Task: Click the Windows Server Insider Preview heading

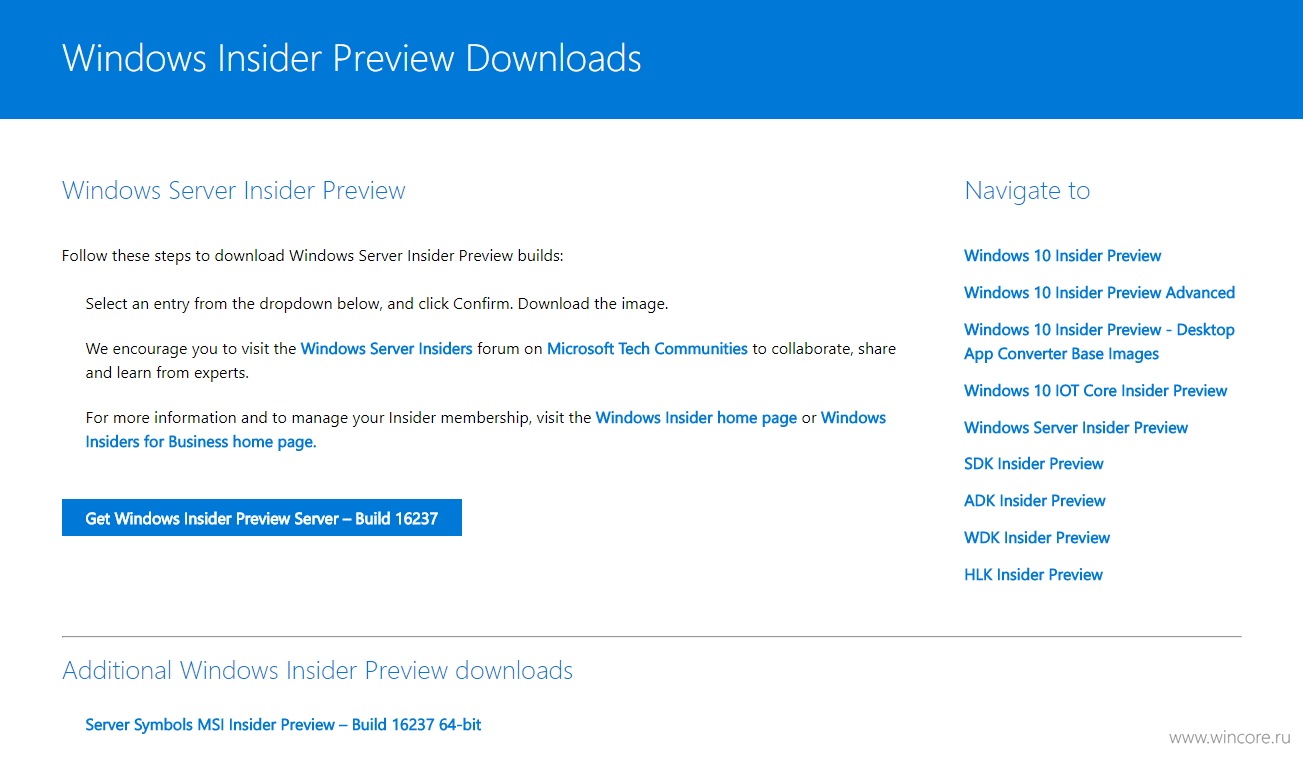Action: click(x=234, y=191)
